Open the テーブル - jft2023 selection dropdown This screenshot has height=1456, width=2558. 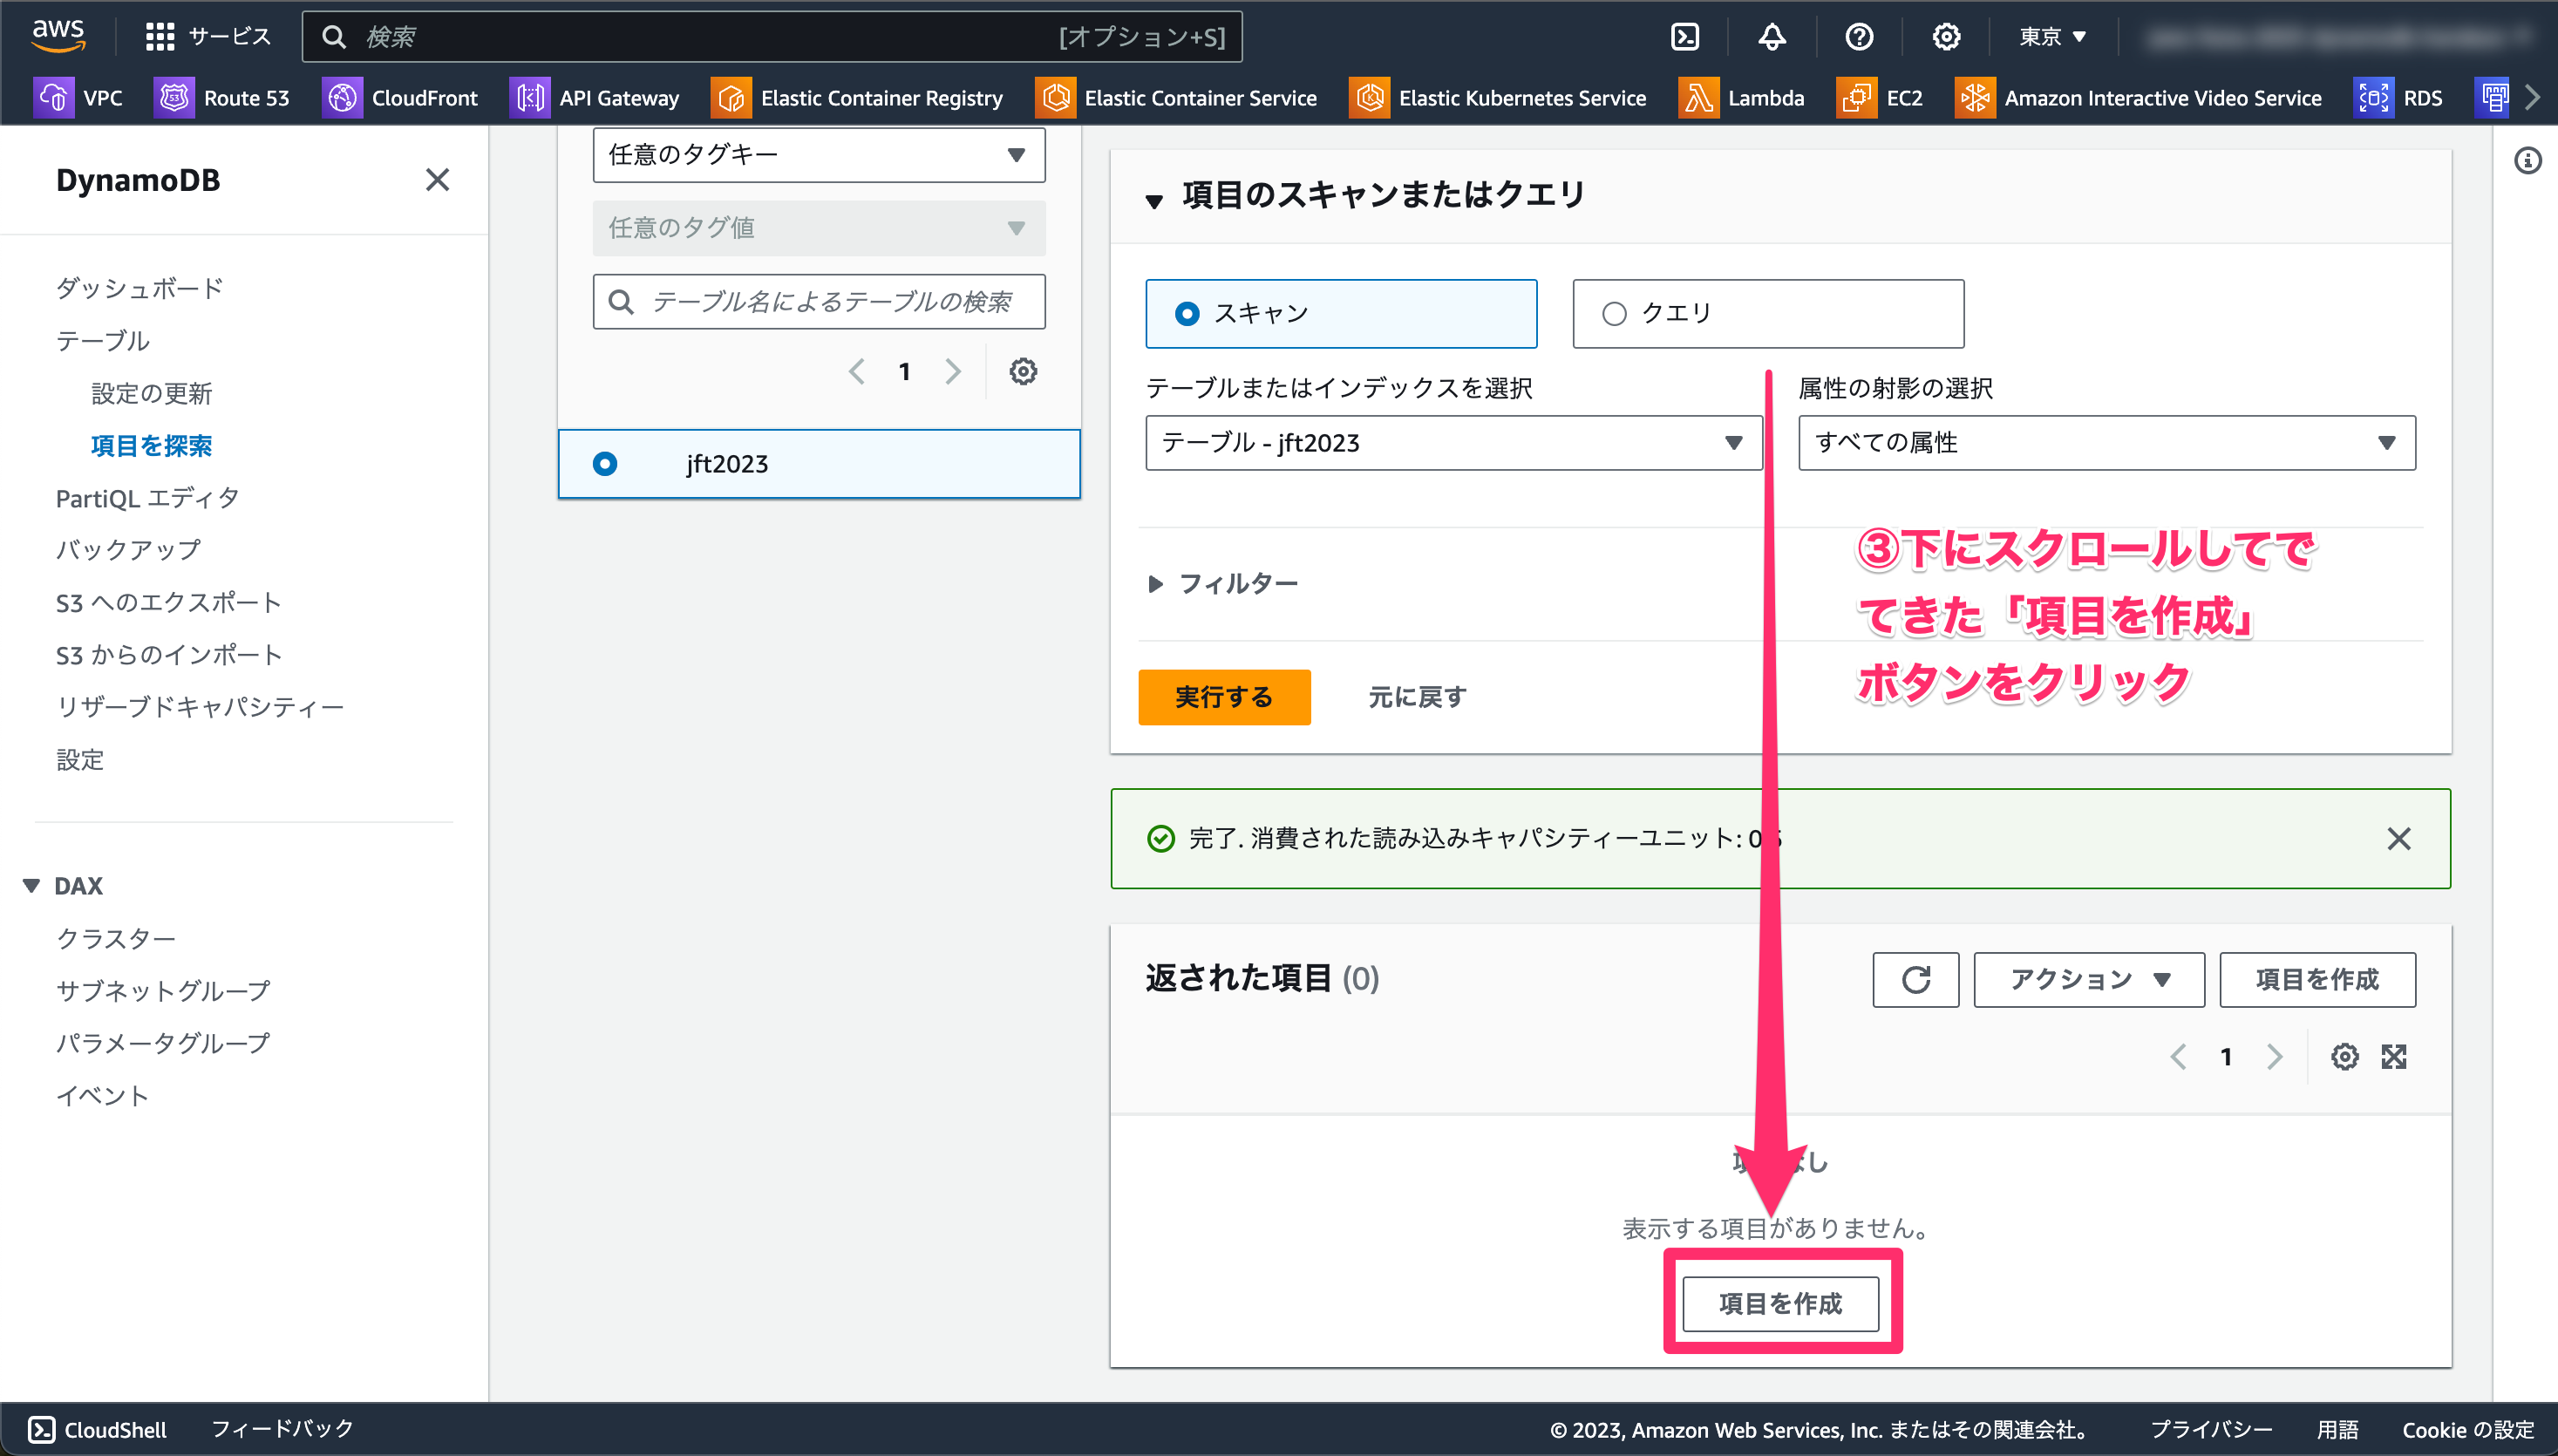click(1453, 443)
